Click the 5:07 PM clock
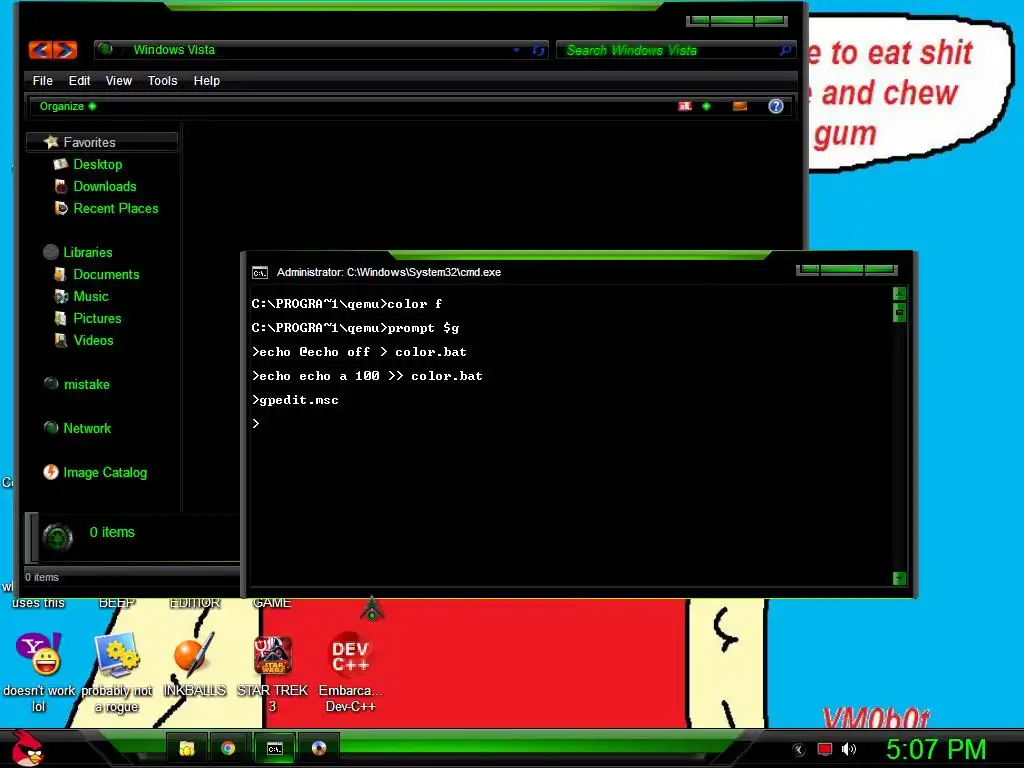This screenshot has width=1024, height=768. point(936,749)
